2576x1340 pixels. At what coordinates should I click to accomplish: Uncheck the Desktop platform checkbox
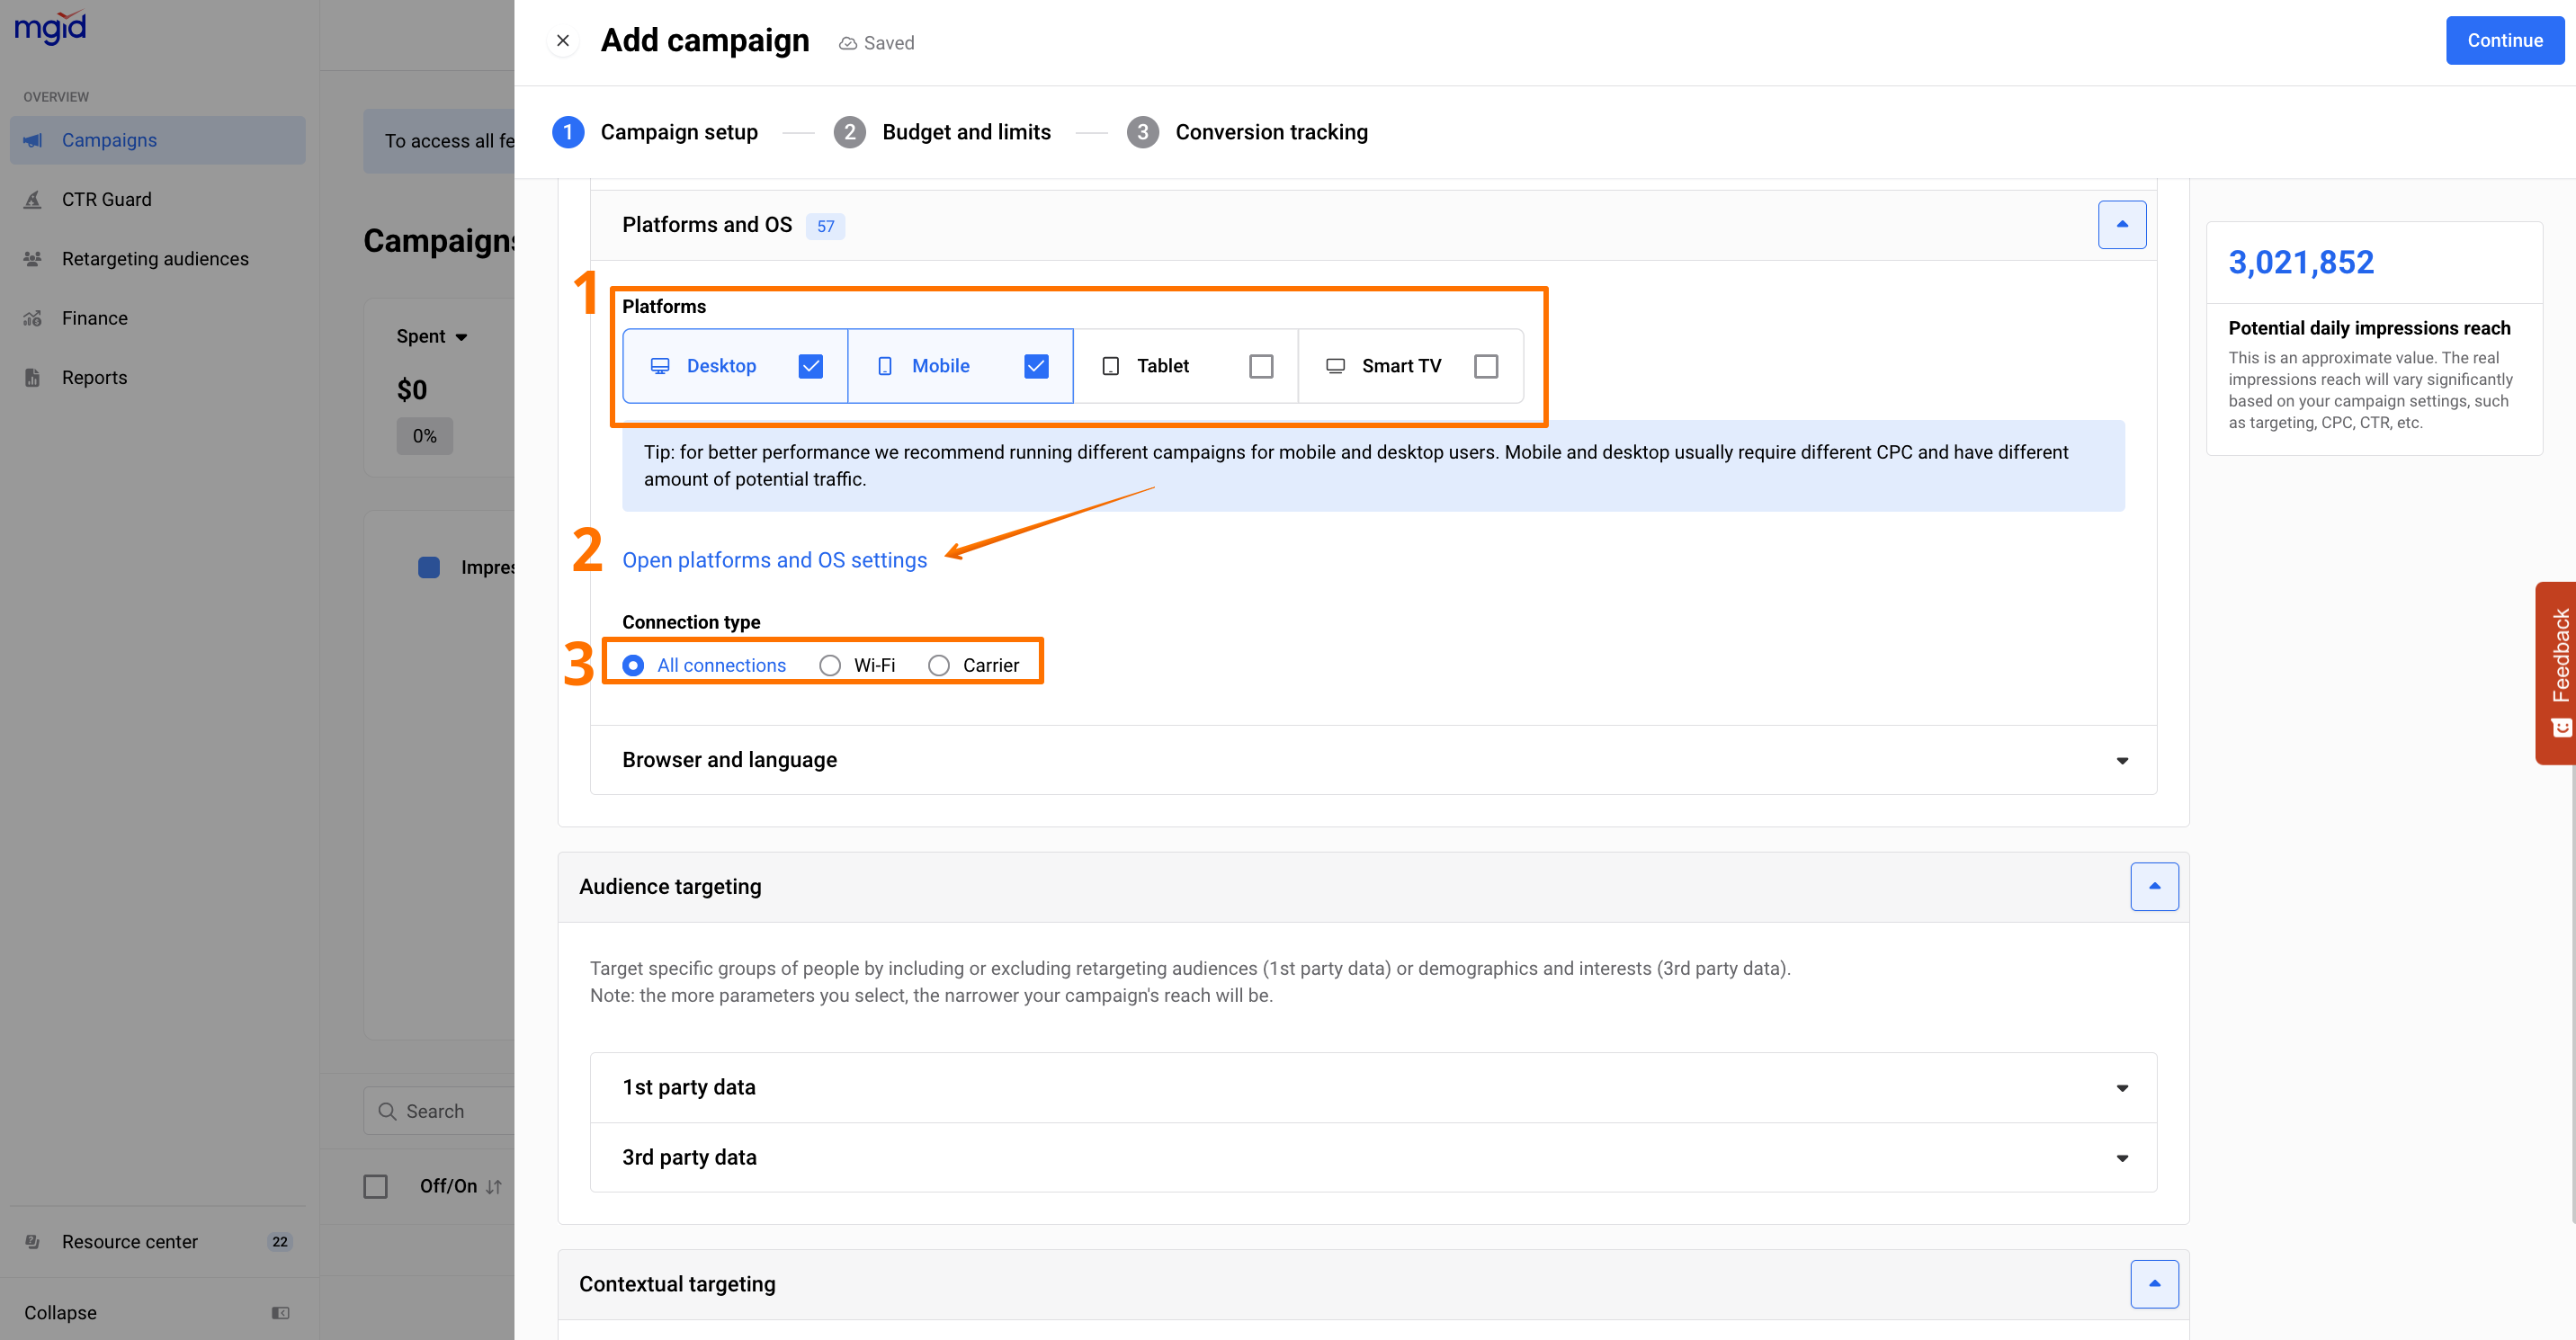(811, 366)
